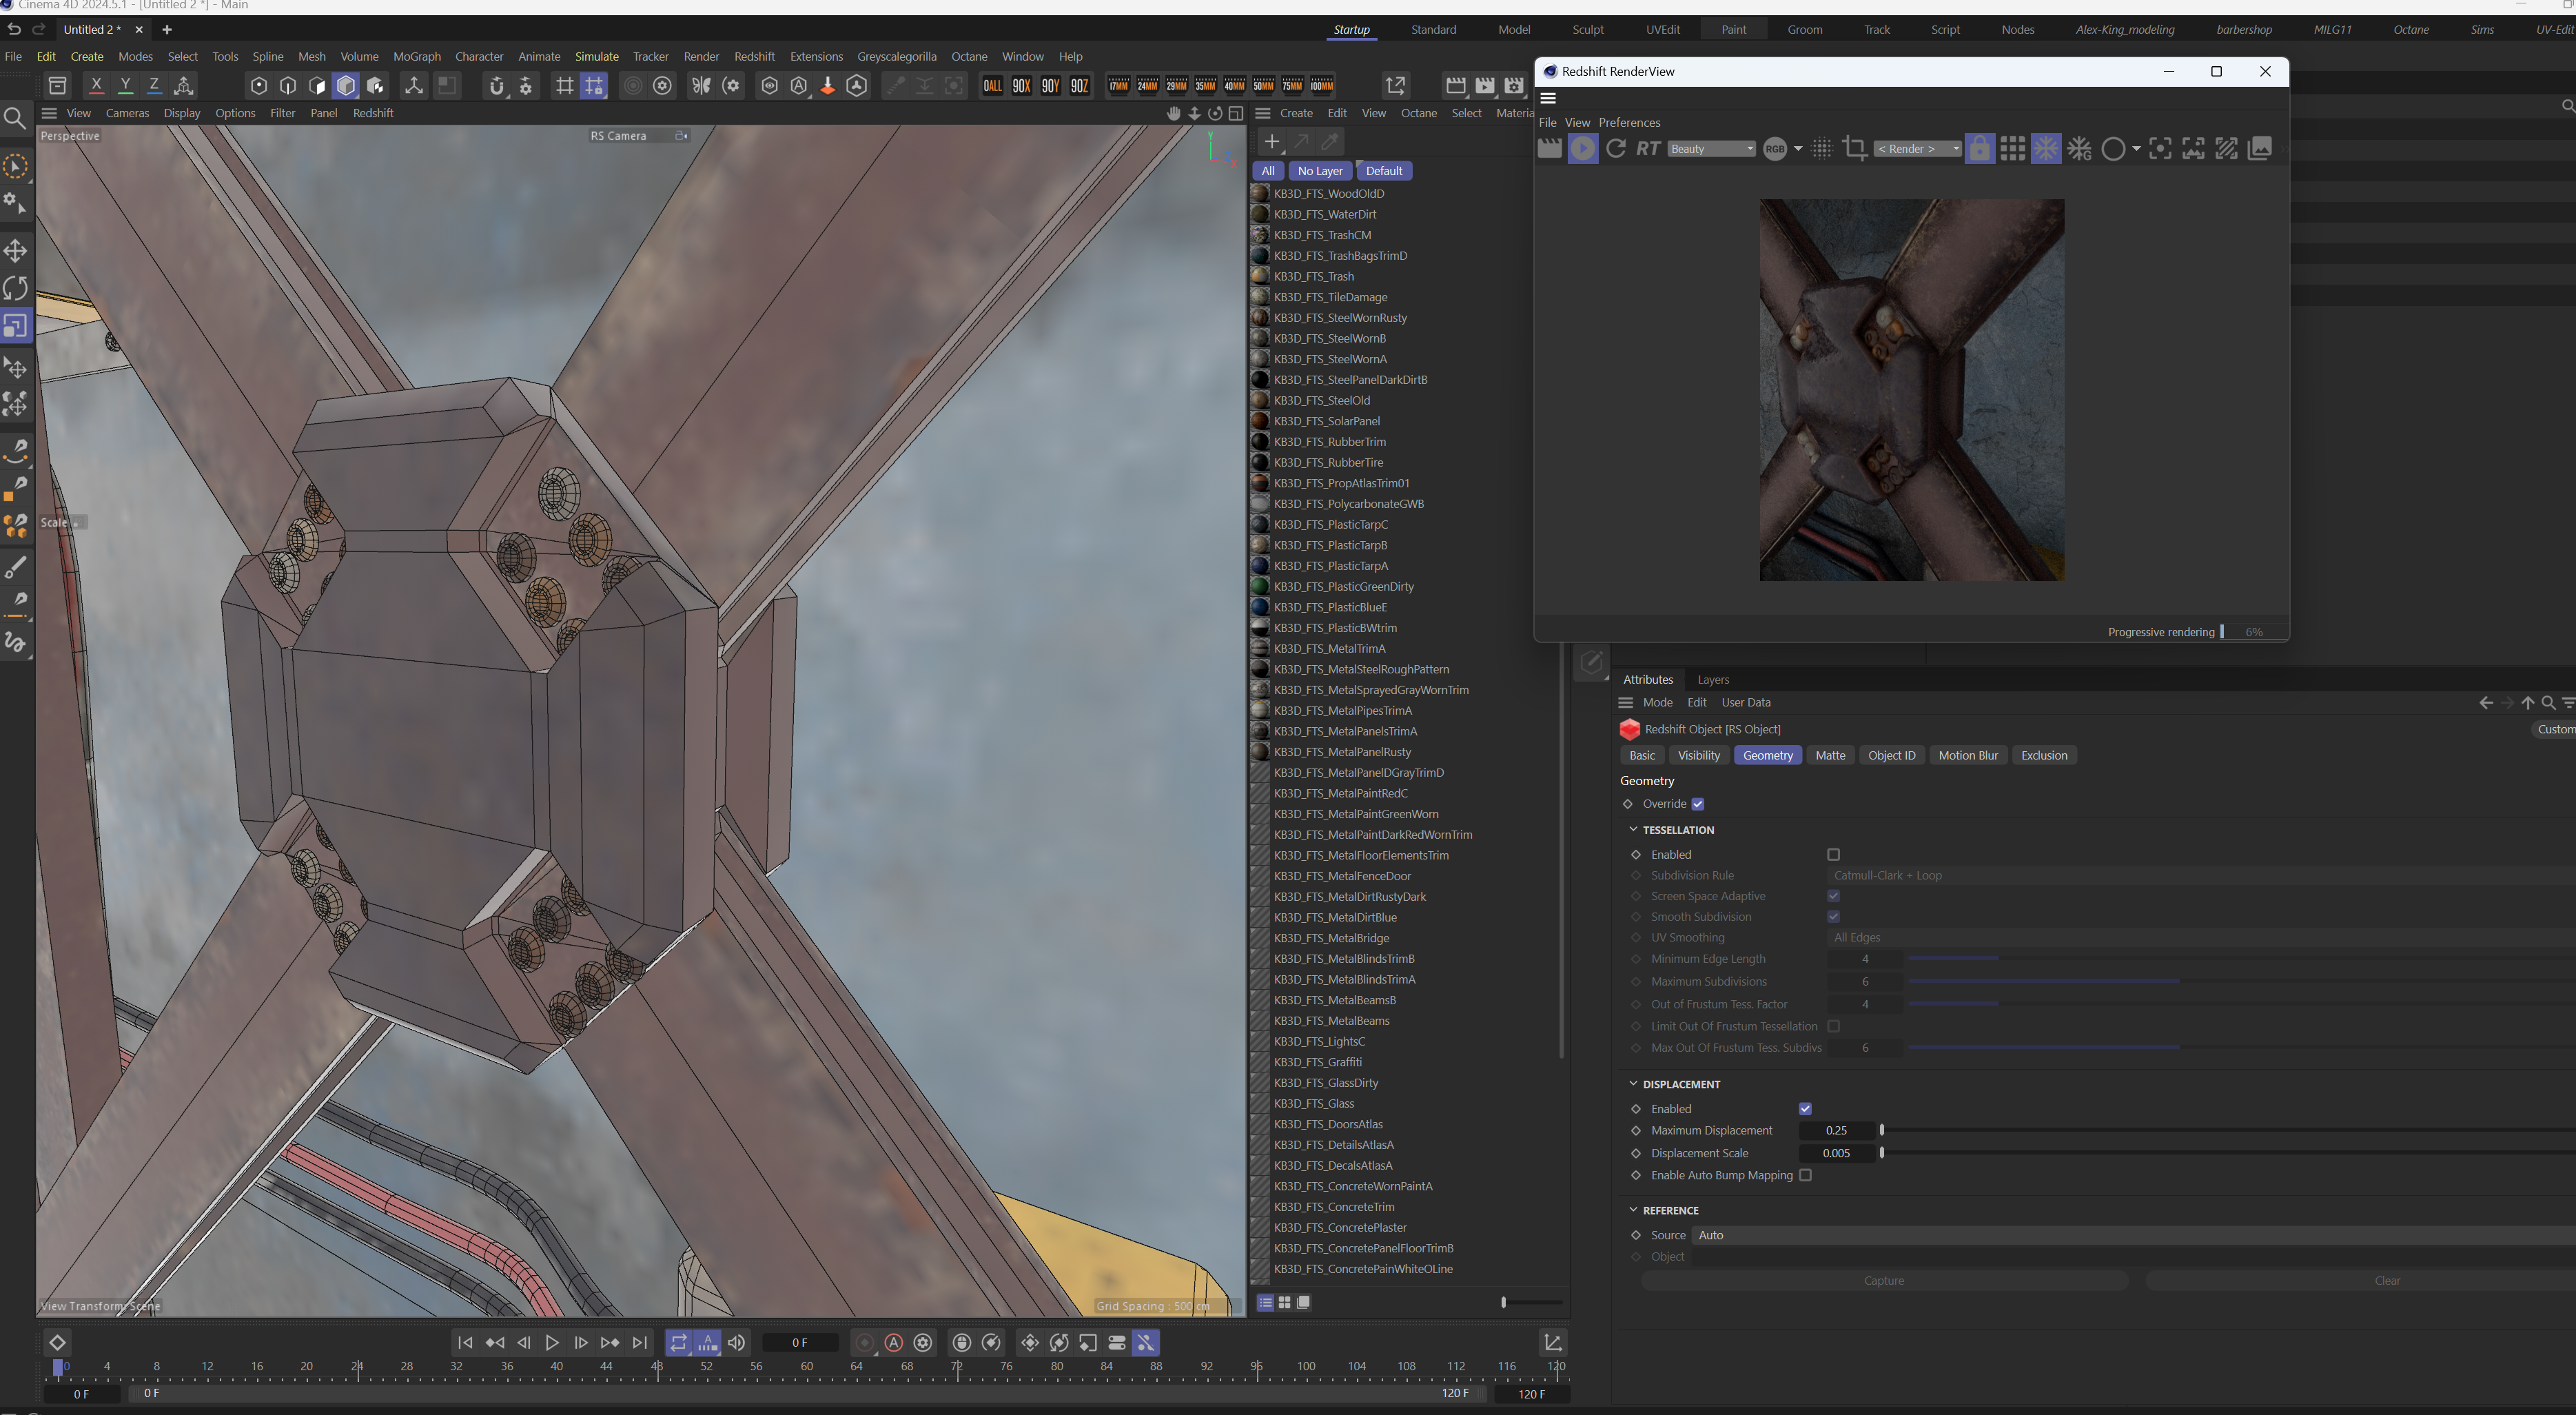Screen dimensions: 2576x1415
Task: Toggle Screen Space Adaptive checkbox
Action: [x=1833, y=896]
